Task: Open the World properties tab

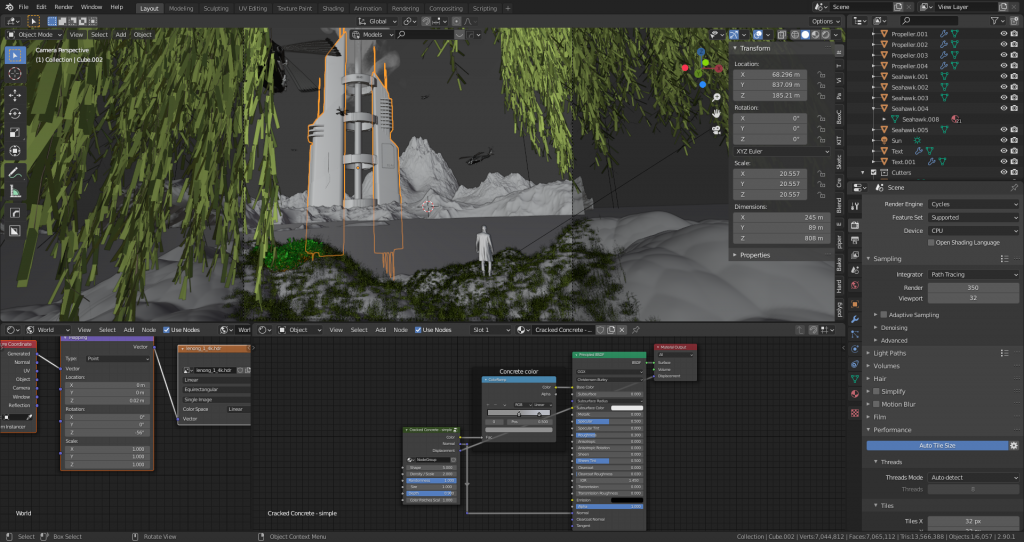Action: pyautogui.click(x=855, y=285)
